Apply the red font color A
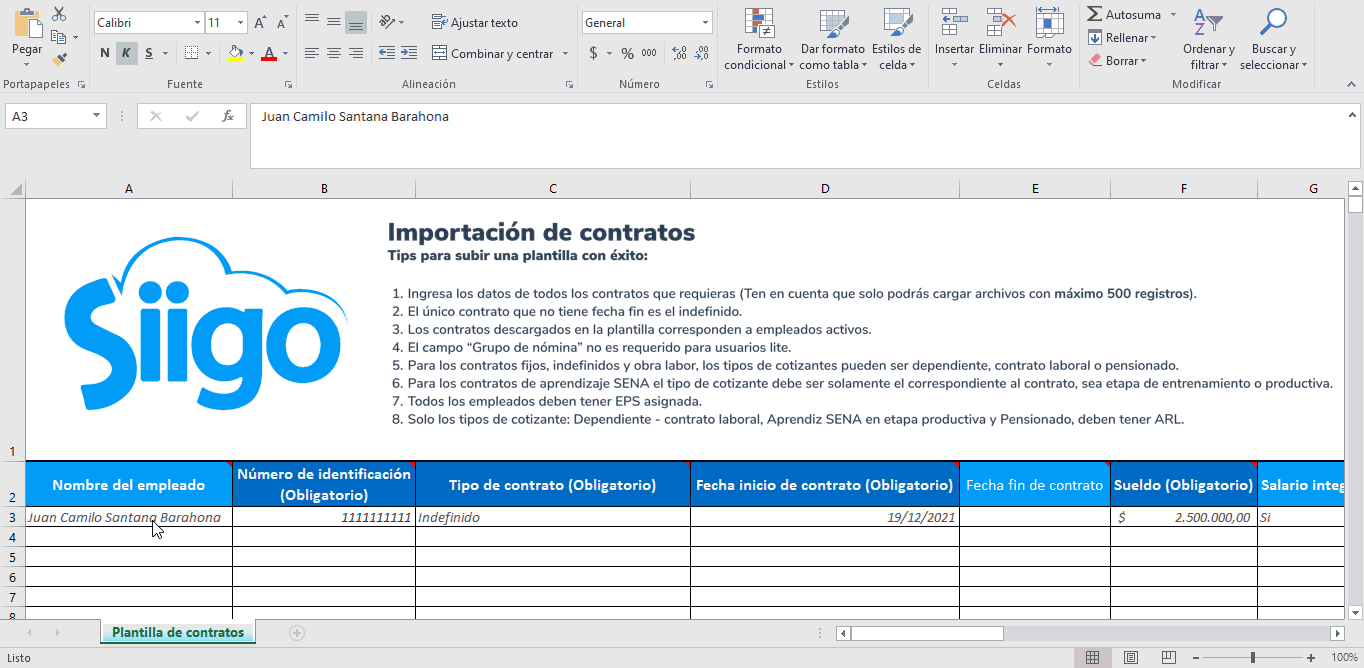The width and height of the screenshot is (1364, 668). click(268, 53)
